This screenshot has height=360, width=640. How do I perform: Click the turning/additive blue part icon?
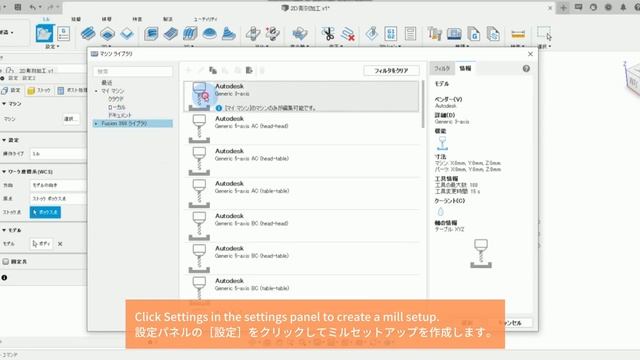tap(300, 33)
